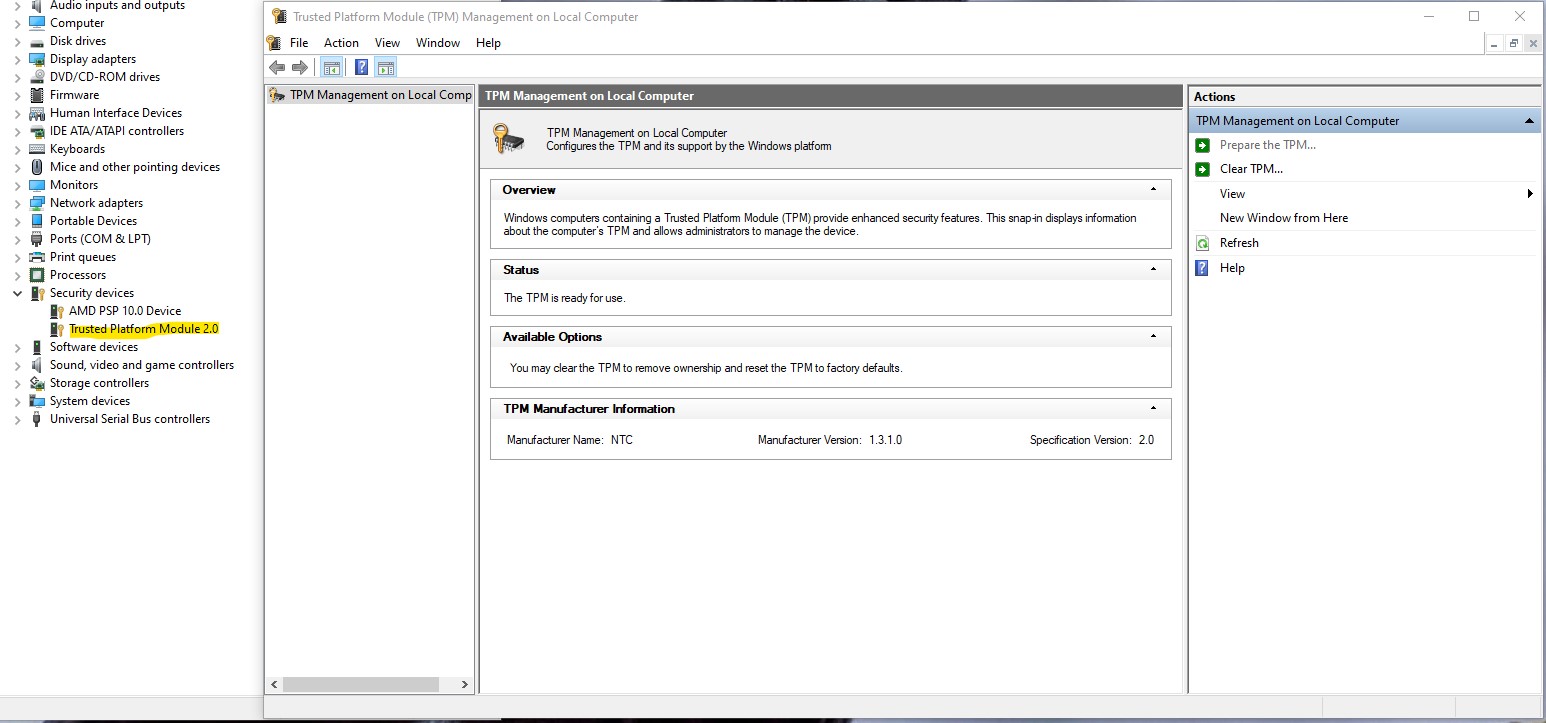Click the Back navigation arrow in the toolbar

(278, 67)
